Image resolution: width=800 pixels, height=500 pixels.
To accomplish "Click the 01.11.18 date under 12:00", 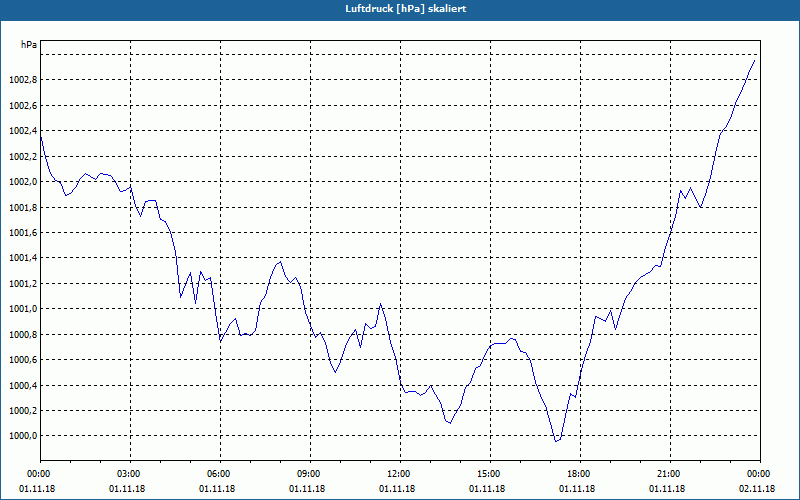I will coord(397,489).
